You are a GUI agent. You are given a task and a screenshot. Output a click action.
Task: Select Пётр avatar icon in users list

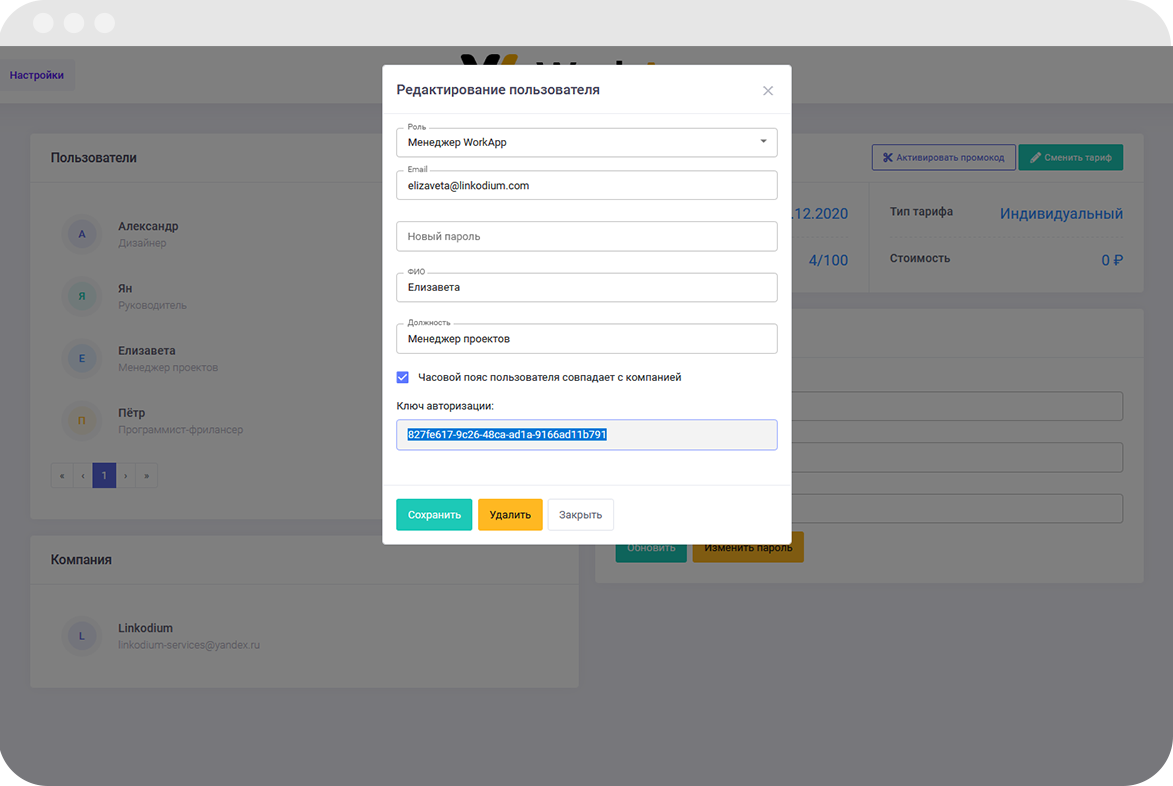(x=82, y=420)
